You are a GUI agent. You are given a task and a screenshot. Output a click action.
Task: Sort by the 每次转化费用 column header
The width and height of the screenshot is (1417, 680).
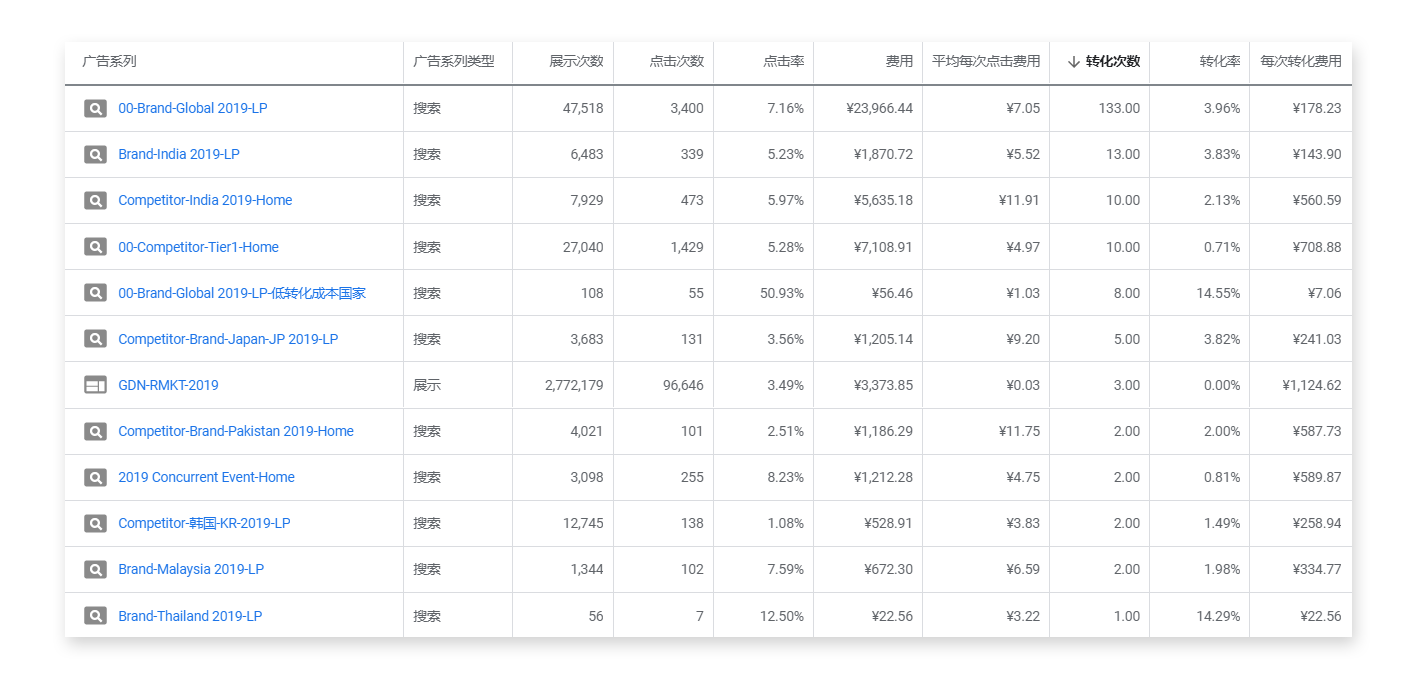[x=1301, y=61]
